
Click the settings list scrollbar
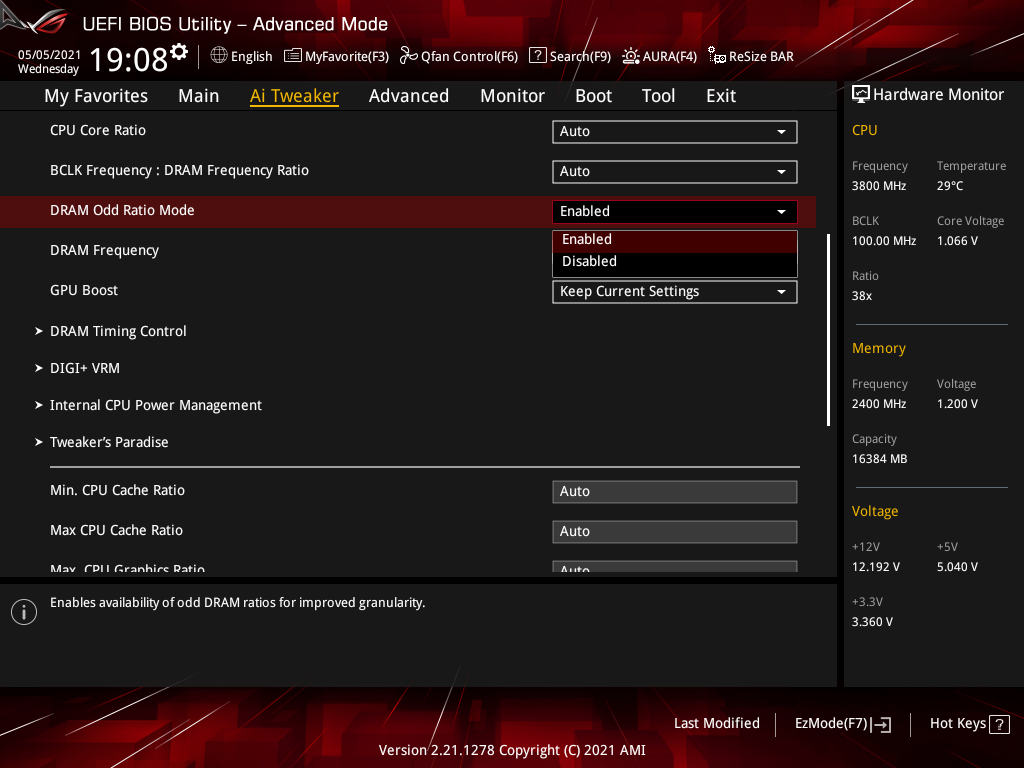tap(829, 330)
